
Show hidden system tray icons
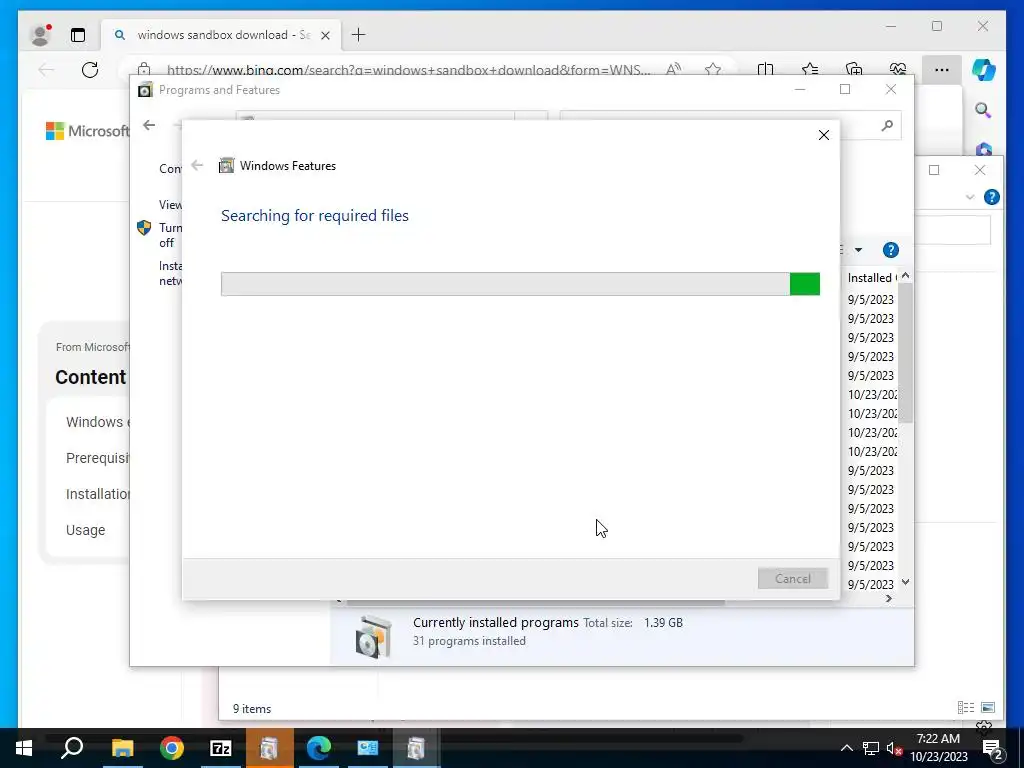846,748
